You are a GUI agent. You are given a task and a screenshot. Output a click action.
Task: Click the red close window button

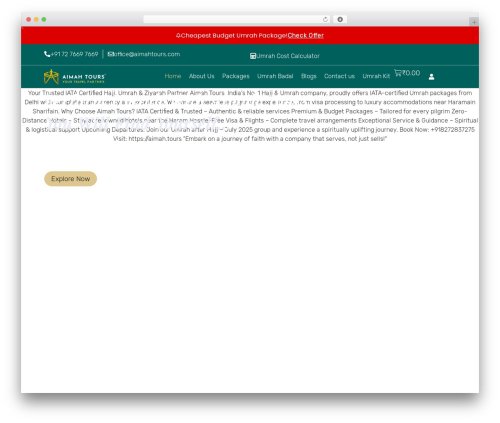click(29, 19)
